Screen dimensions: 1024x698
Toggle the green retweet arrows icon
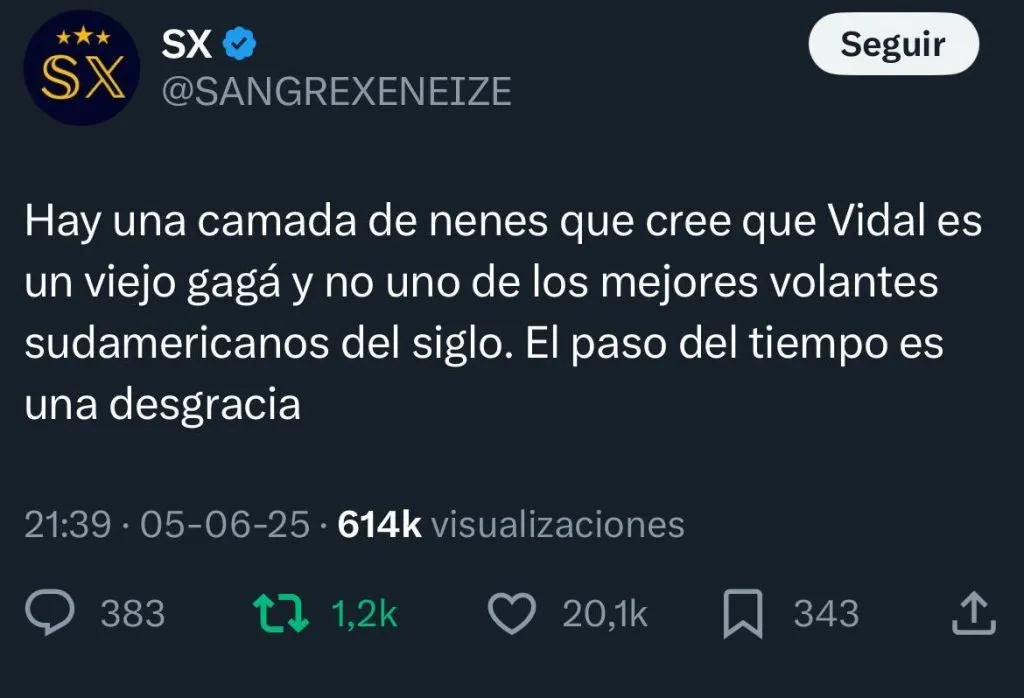(281, 612)
